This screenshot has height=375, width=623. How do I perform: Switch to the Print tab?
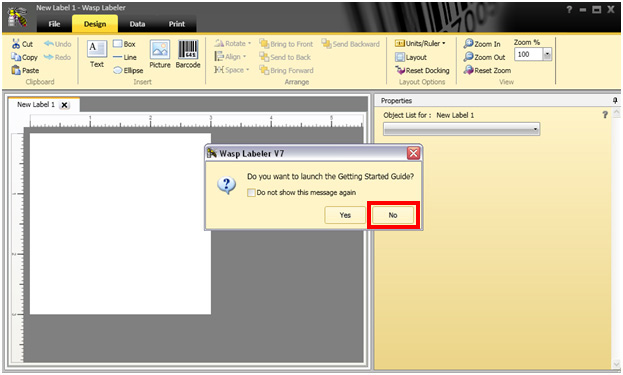[x=176, y=24]
